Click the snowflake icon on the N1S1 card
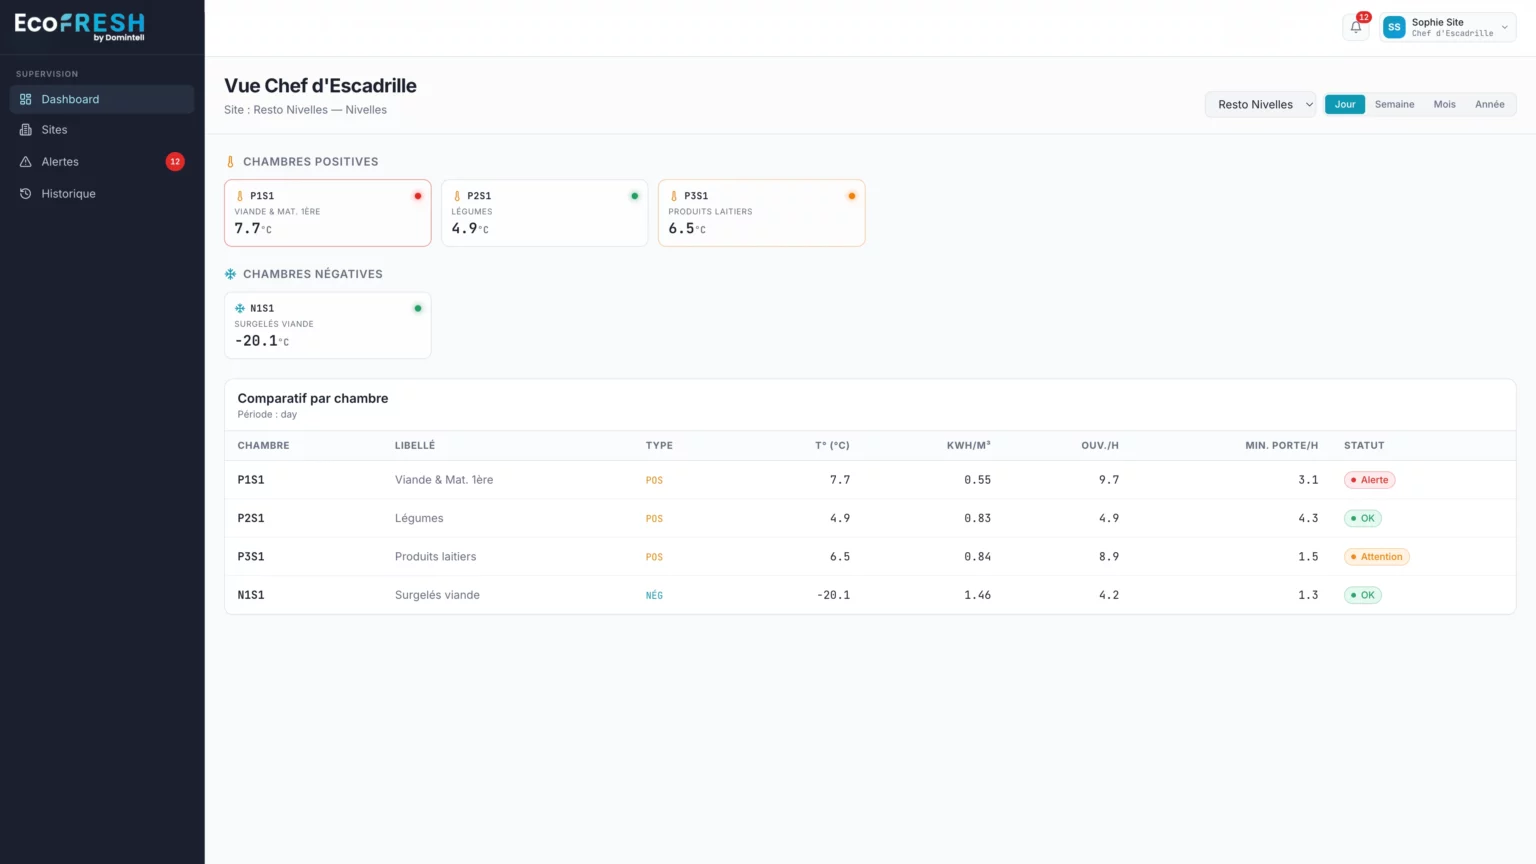This screenshot has width=1536, height=864. click(240, 308)
